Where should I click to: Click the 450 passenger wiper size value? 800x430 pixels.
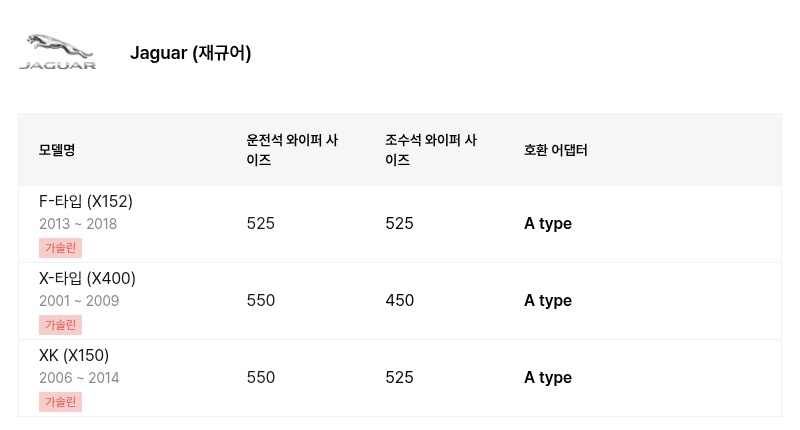click(399, 300)
